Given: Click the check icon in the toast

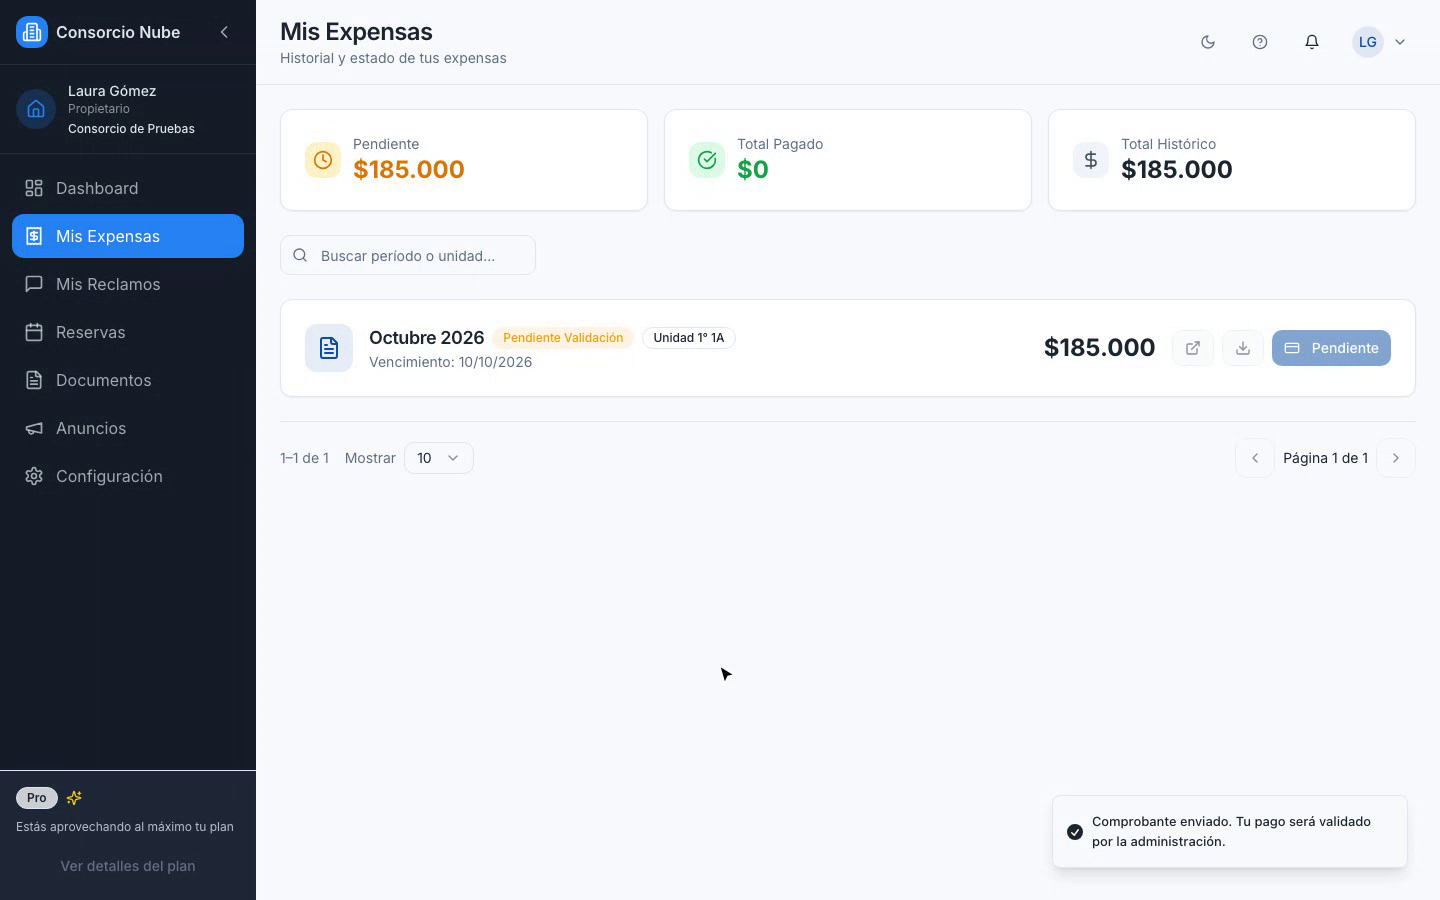Looking at the screenshot, I should pyautogui.click(x=1075, y=832).
